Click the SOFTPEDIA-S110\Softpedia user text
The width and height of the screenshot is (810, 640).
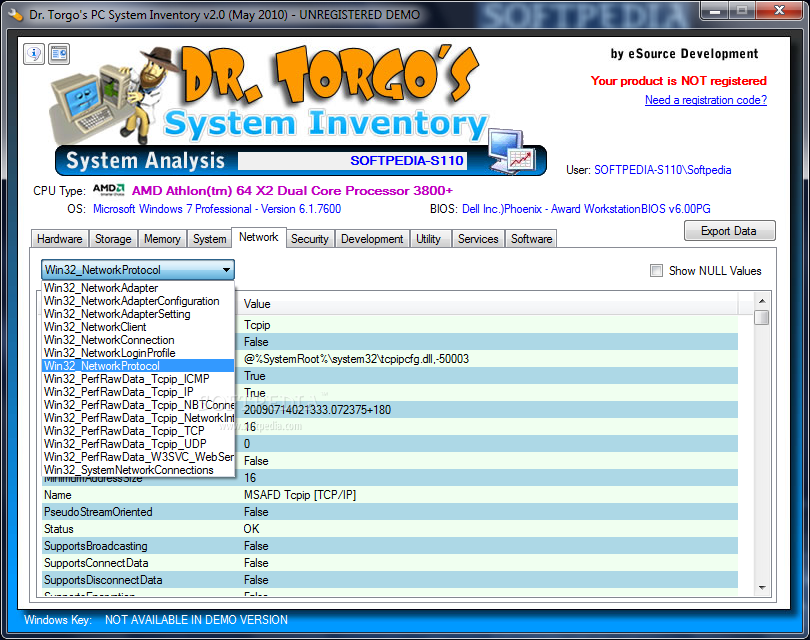pyautogui.click(x=663, y=170)
